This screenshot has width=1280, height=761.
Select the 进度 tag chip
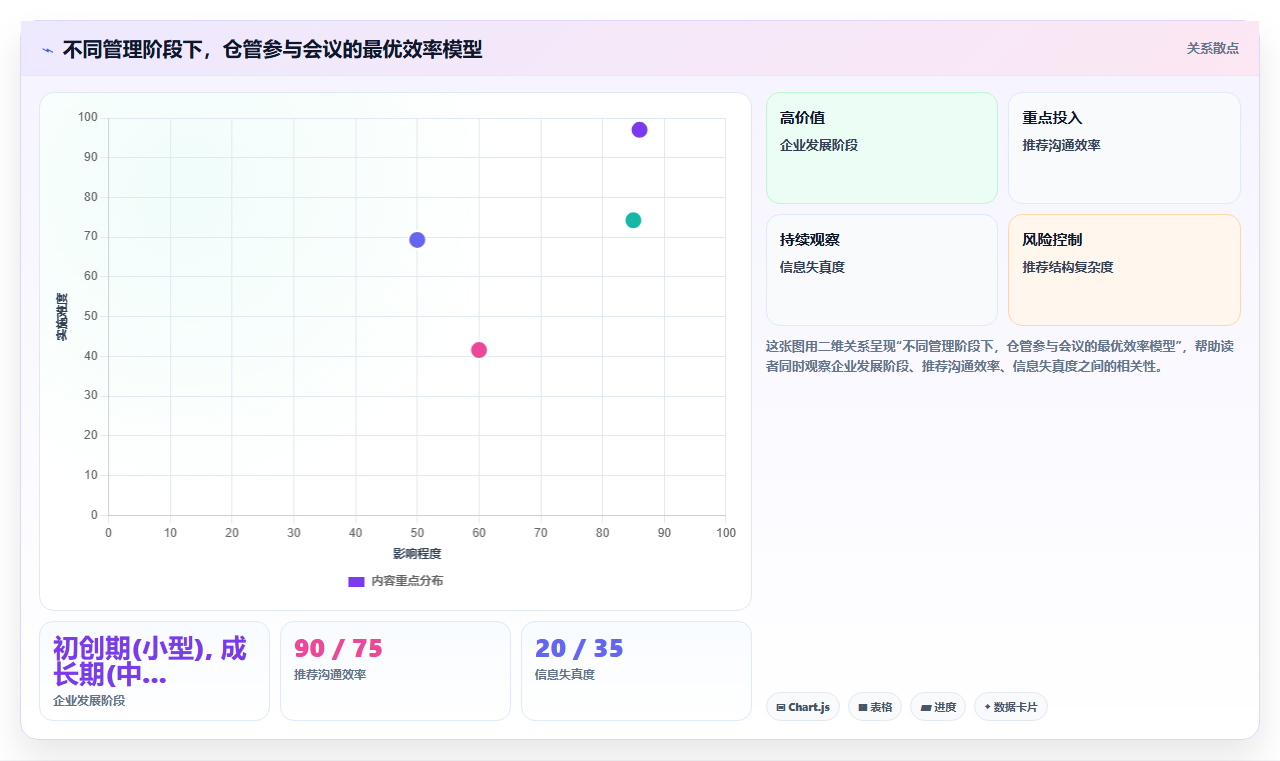[x=938, y=707]
